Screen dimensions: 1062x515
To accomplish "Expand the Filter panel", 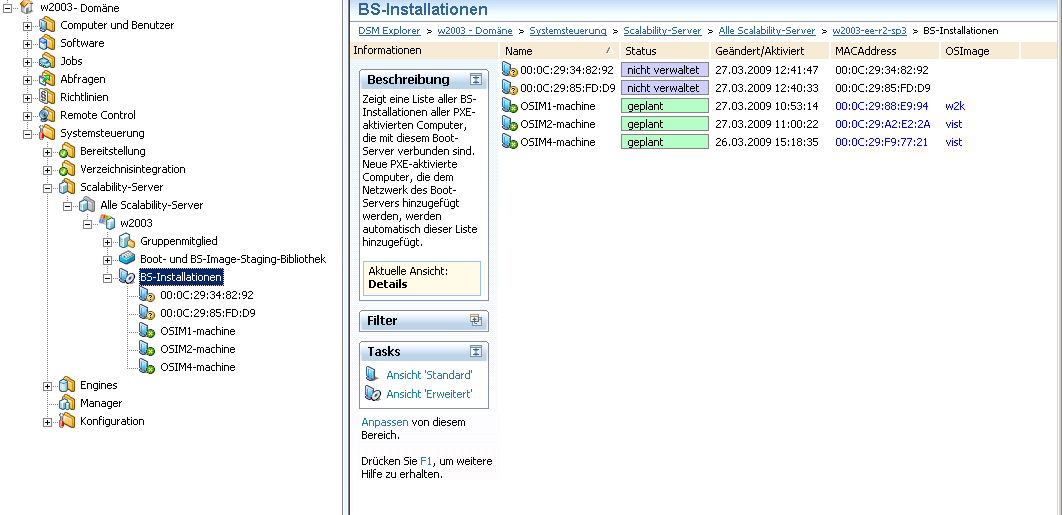I will tap(476, 321).
